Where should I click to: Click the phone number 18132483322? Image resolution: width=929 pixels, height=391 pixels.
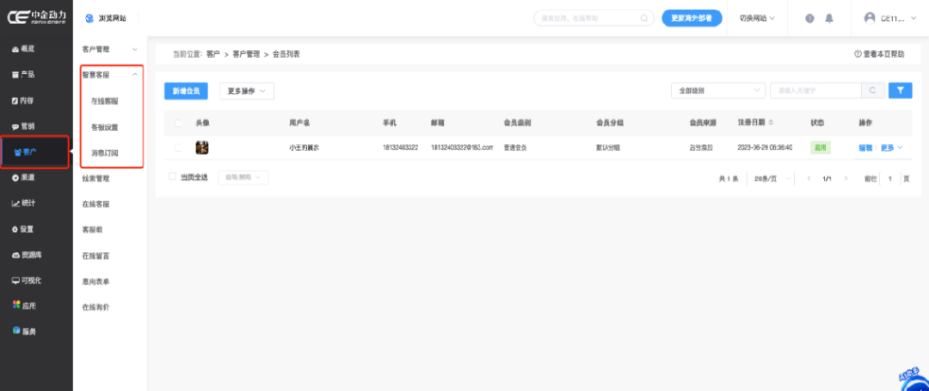tap(400, 148)
